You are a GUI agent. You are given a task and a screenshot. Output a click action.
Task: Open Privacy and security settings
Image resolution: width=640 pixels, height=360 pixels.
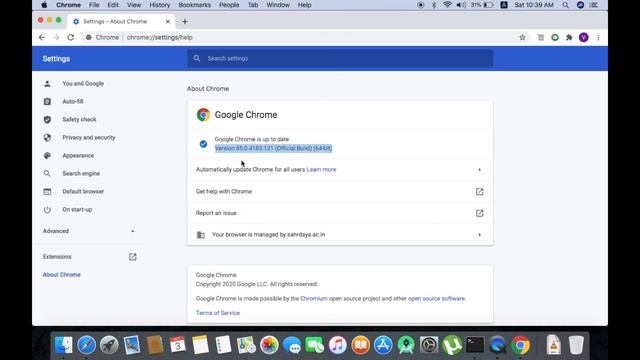[x=89, y=138]
